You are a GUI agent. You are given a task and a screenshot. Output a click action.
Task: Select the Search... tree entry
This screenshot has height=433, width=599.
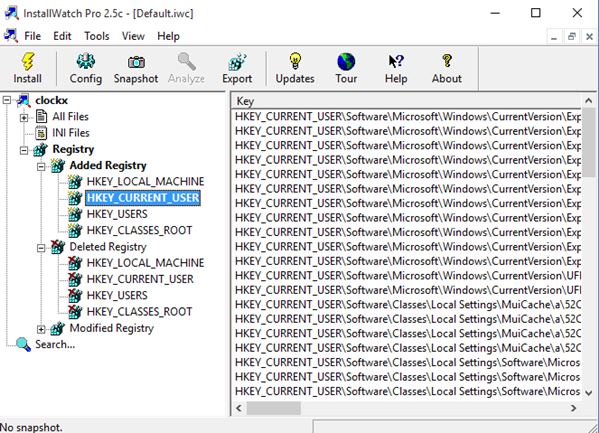point(55,344)
